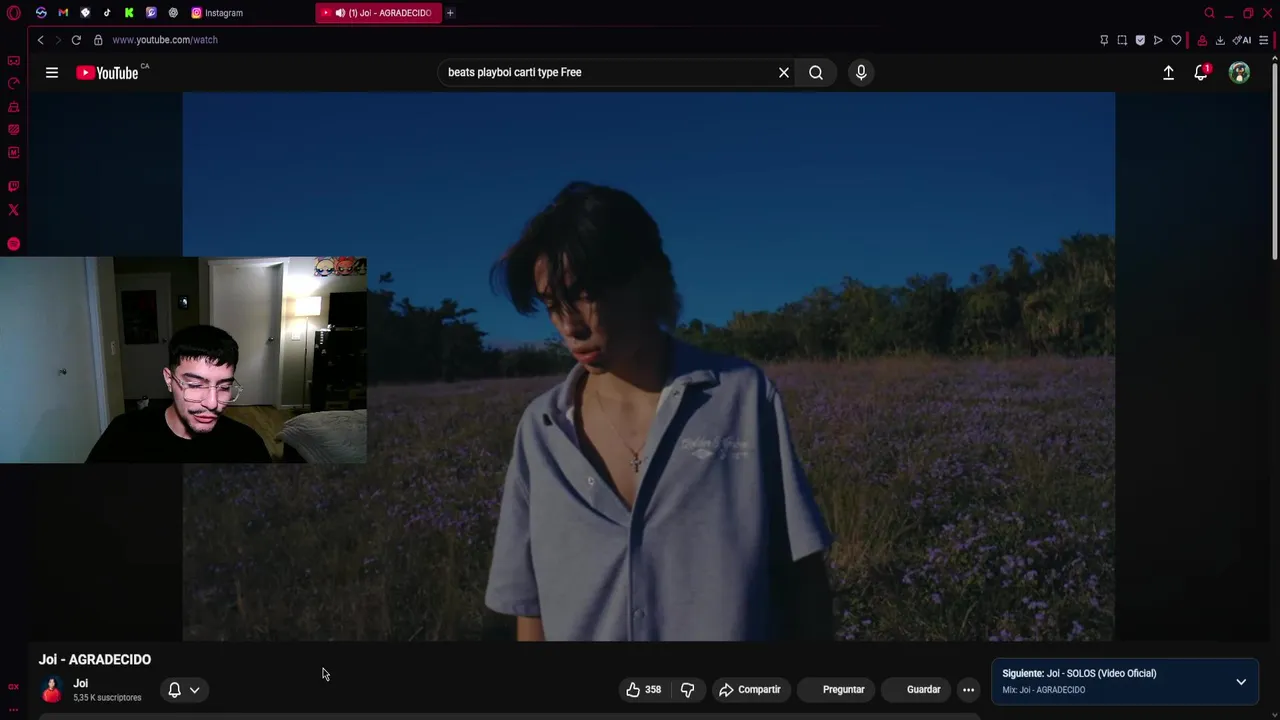The image size is (1280, 720).
Task: Open YouTube notifications bell
Action: pyautogui.click(x=1201, y=72)
